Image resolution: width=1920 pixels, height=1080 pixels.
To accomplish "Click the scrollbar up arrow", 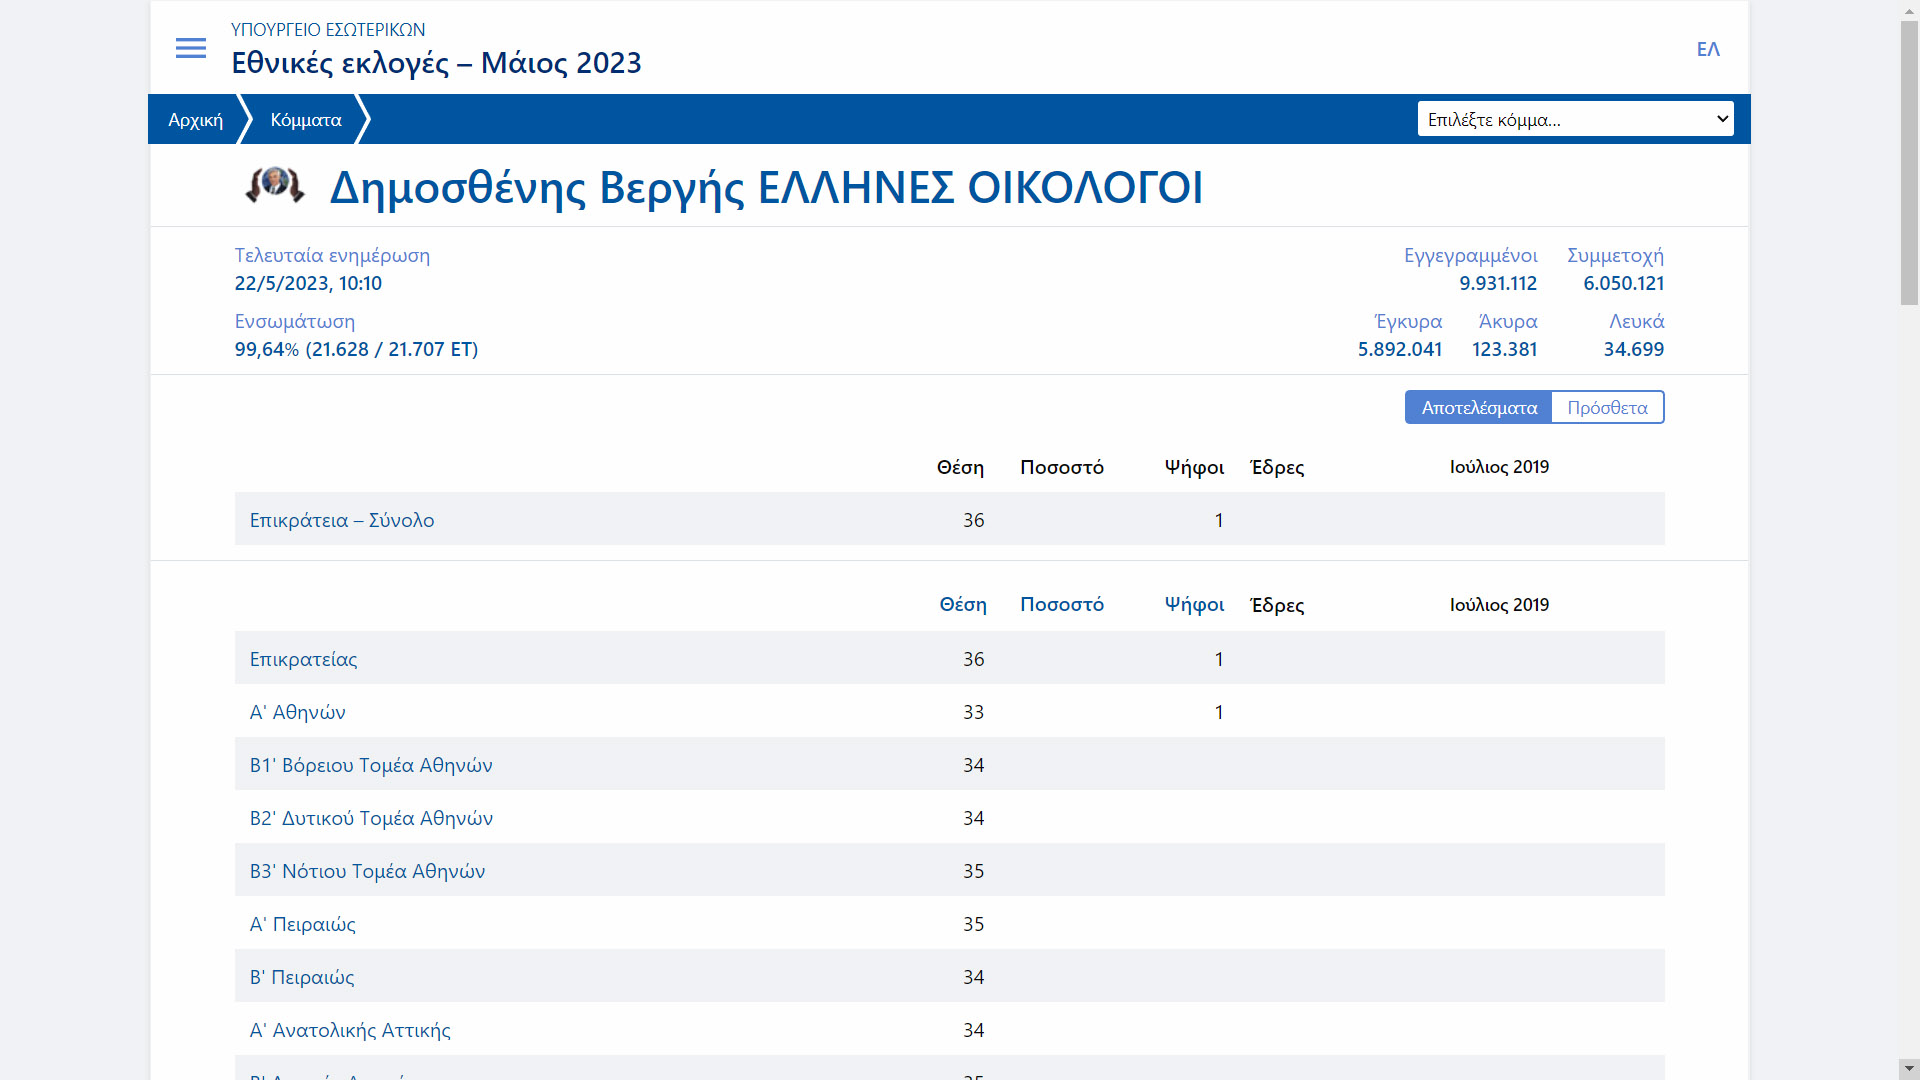I will pyautogui.click(x=1909, y=10).
